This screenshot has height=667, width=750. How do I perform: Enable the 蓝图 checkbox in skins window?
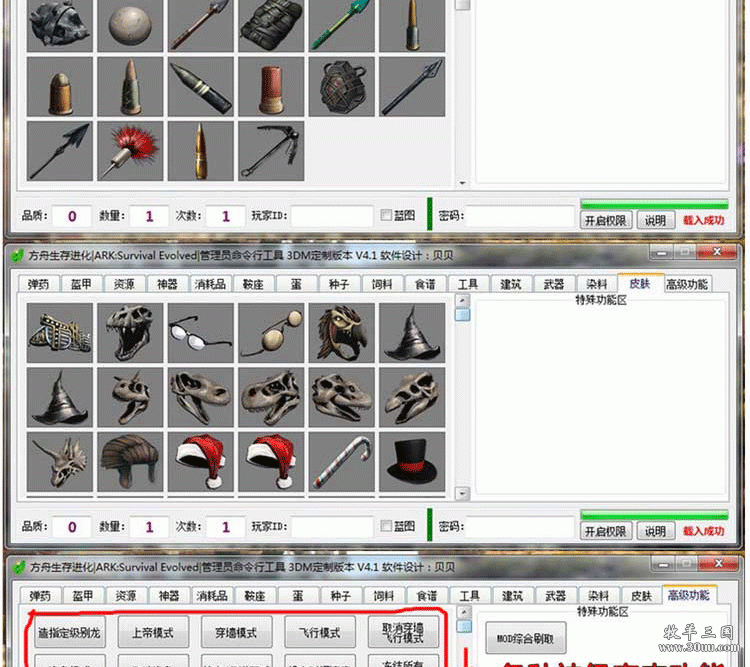click(386, 526)
